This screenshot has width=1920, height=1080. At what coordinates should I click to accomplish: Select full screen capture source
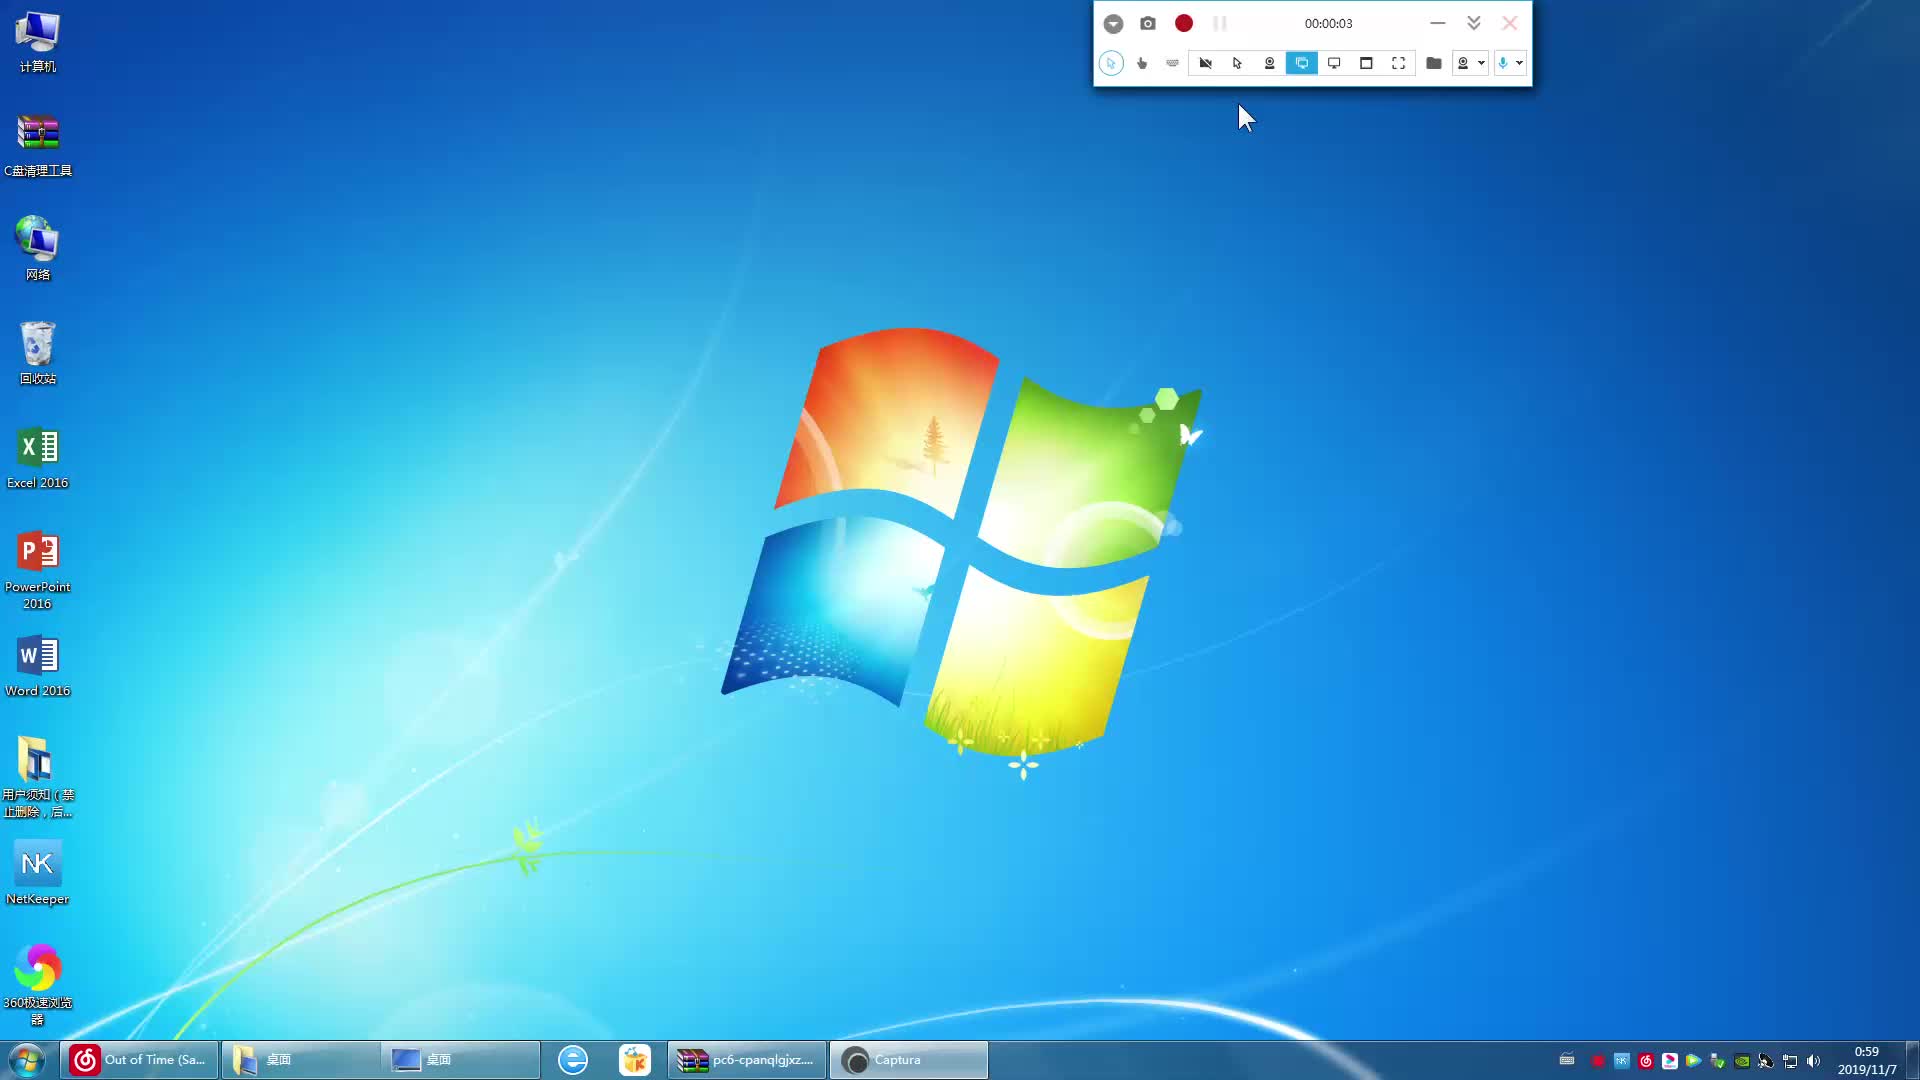point(1302,63)
